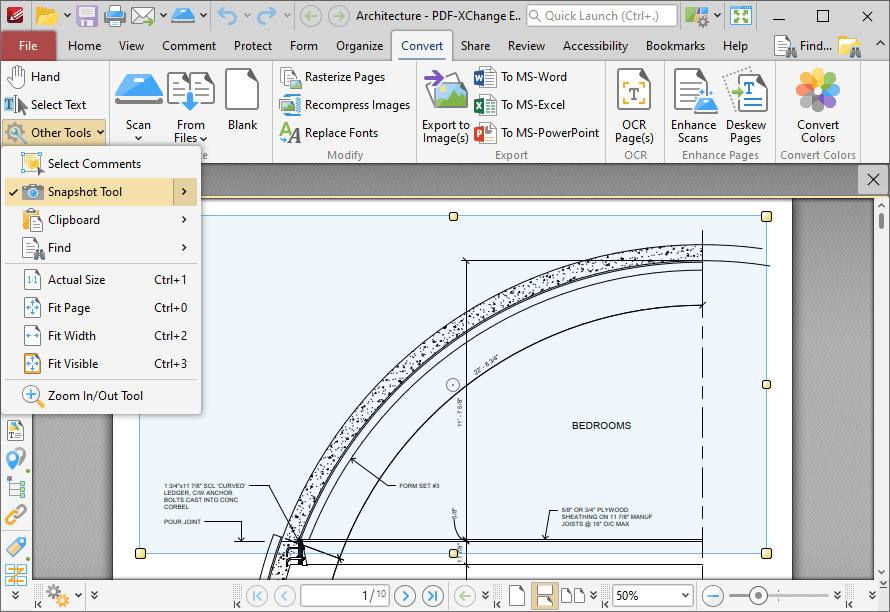
Task: Expand the Clipboard submenu
Action: [75, 219]
